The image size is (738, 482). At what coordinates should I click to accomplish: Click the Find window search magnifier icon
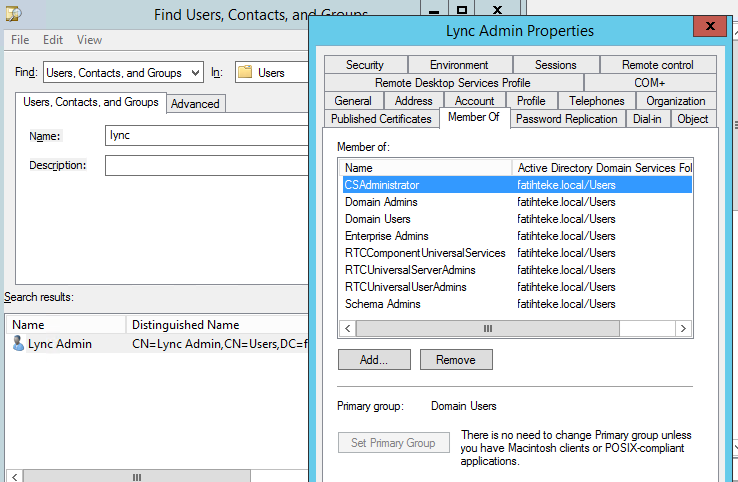[x=14, y=14]
